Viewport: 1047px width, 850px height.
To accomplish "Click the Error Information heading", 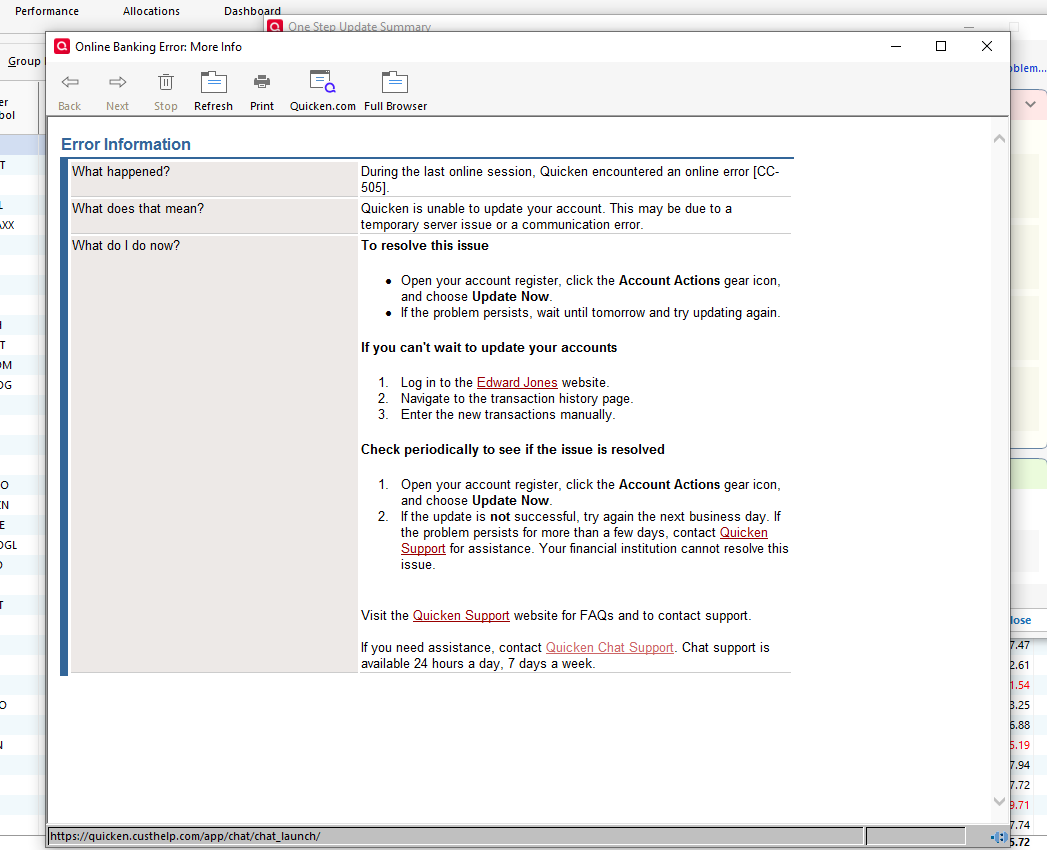I will [126, 144].
